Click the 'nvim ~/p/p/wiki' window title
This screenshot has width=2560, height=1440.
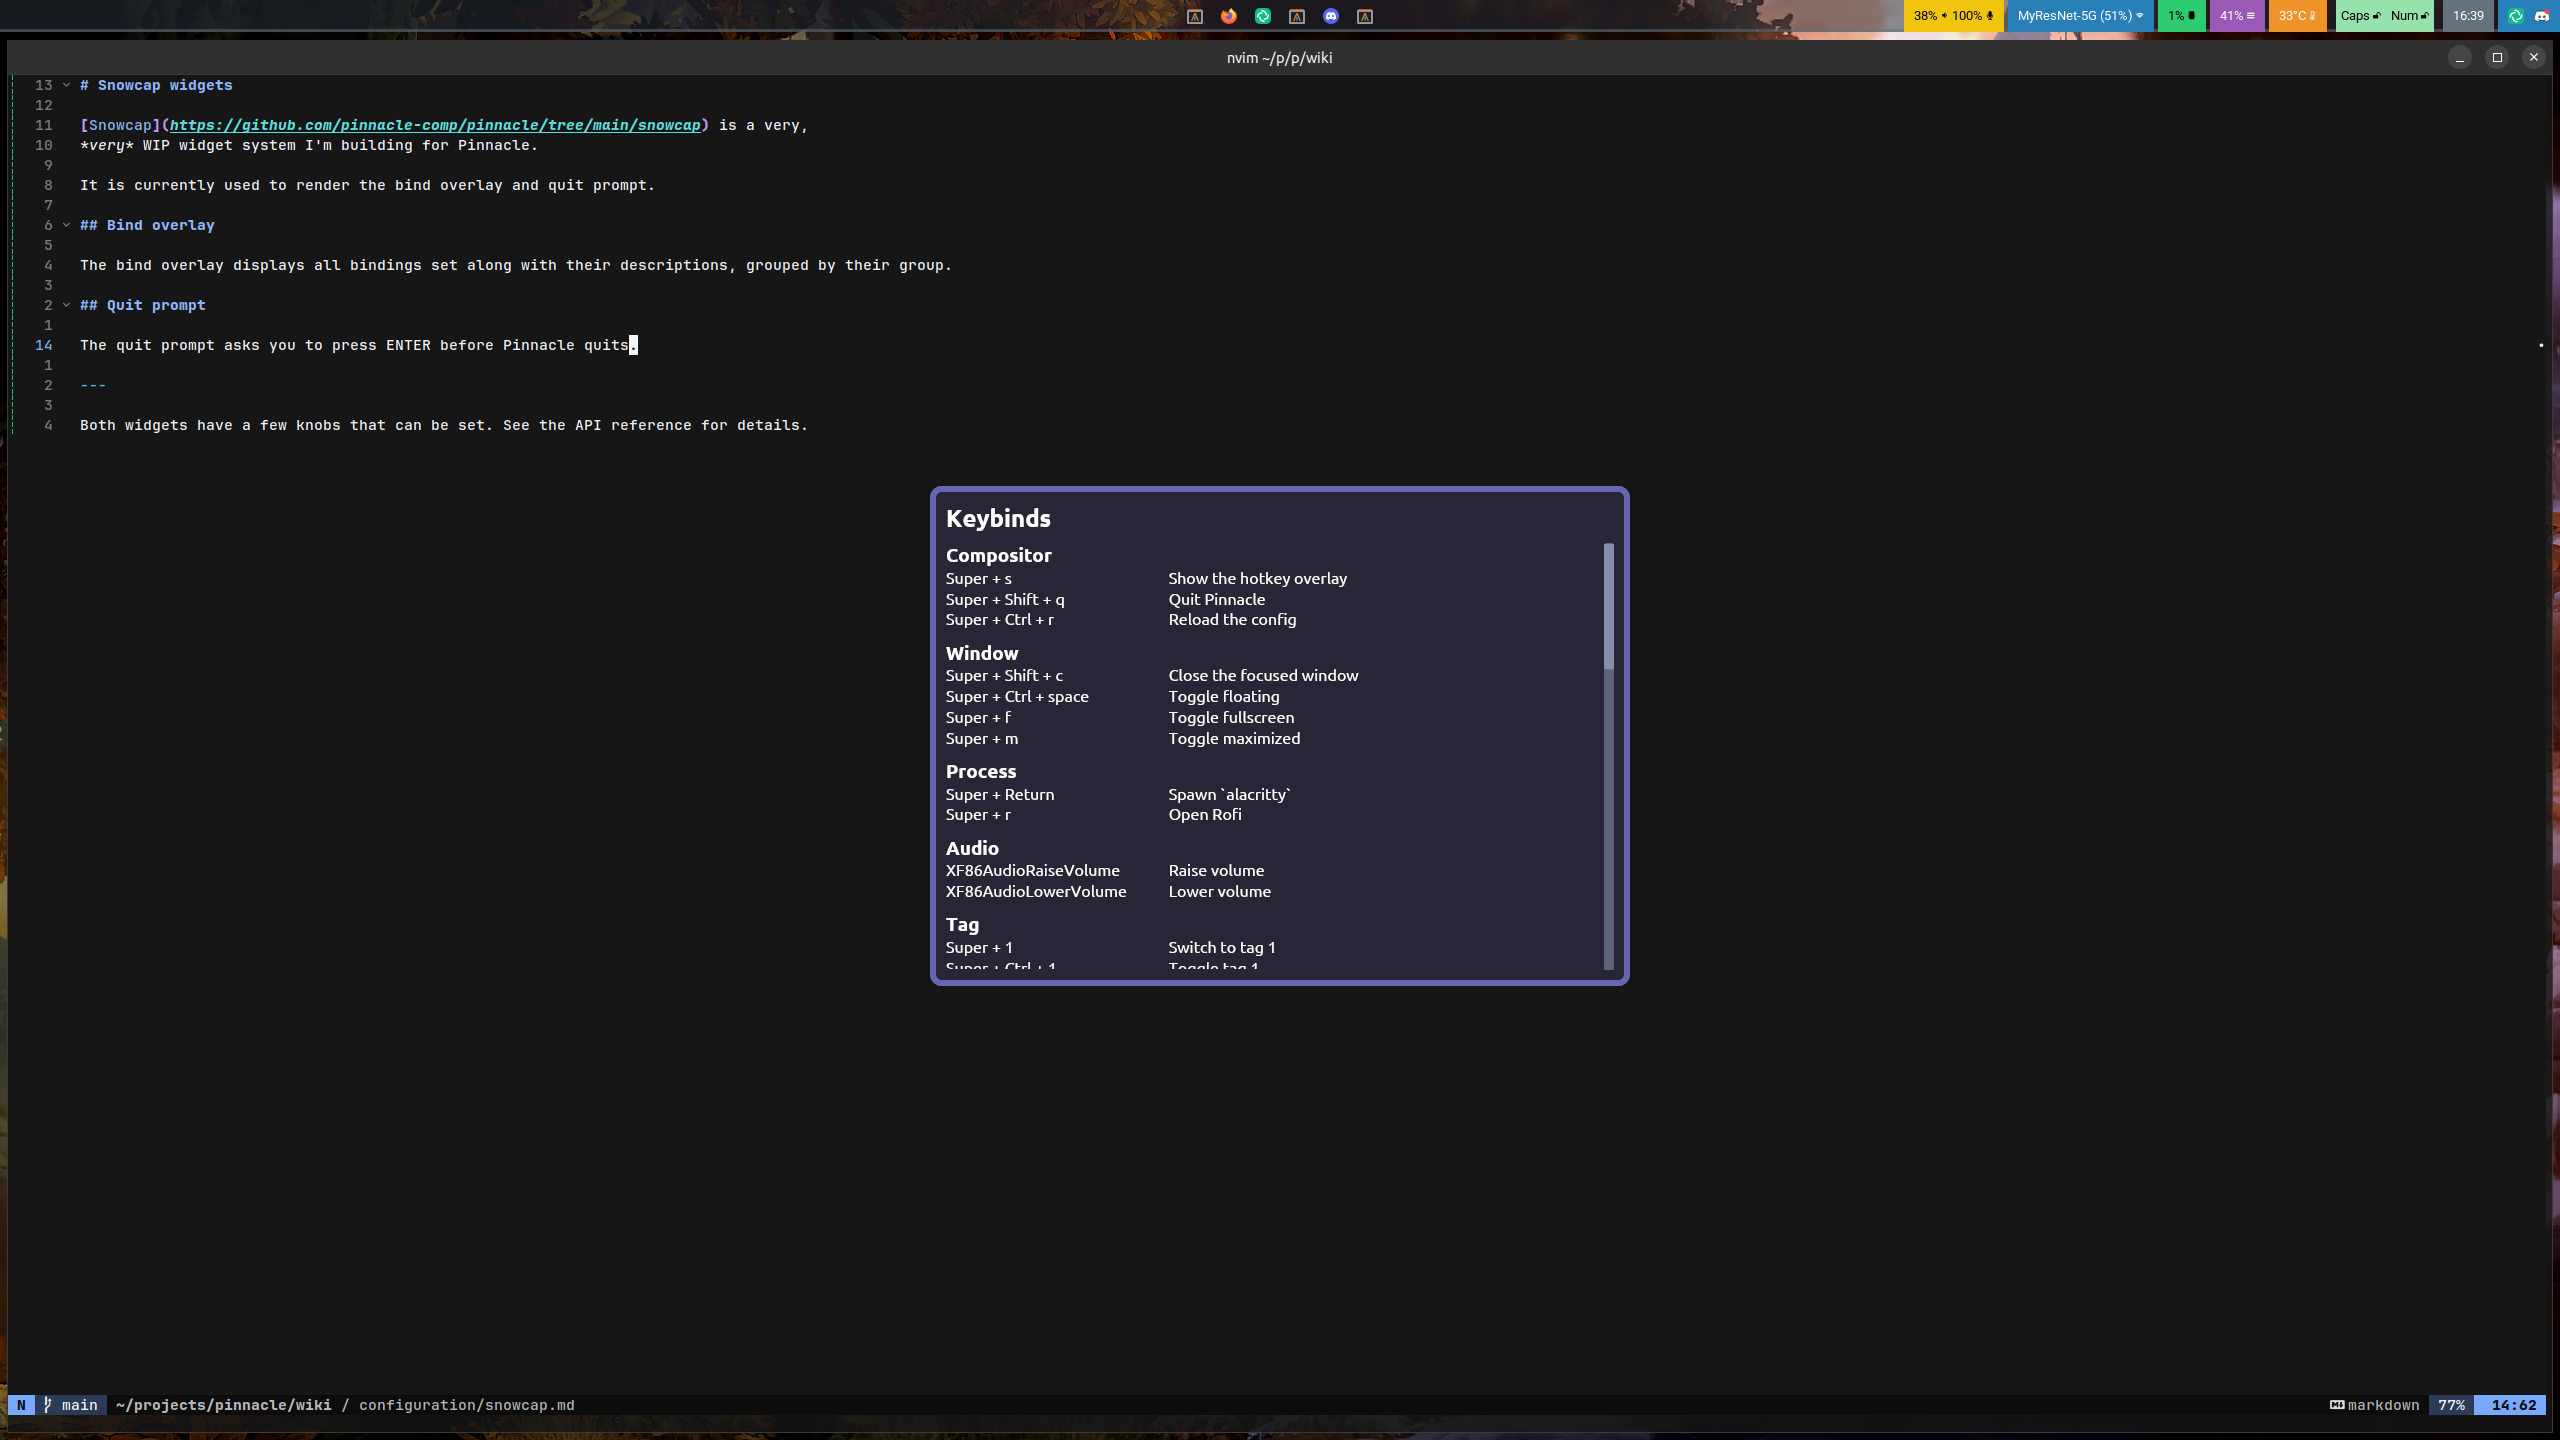(1279, 57)
